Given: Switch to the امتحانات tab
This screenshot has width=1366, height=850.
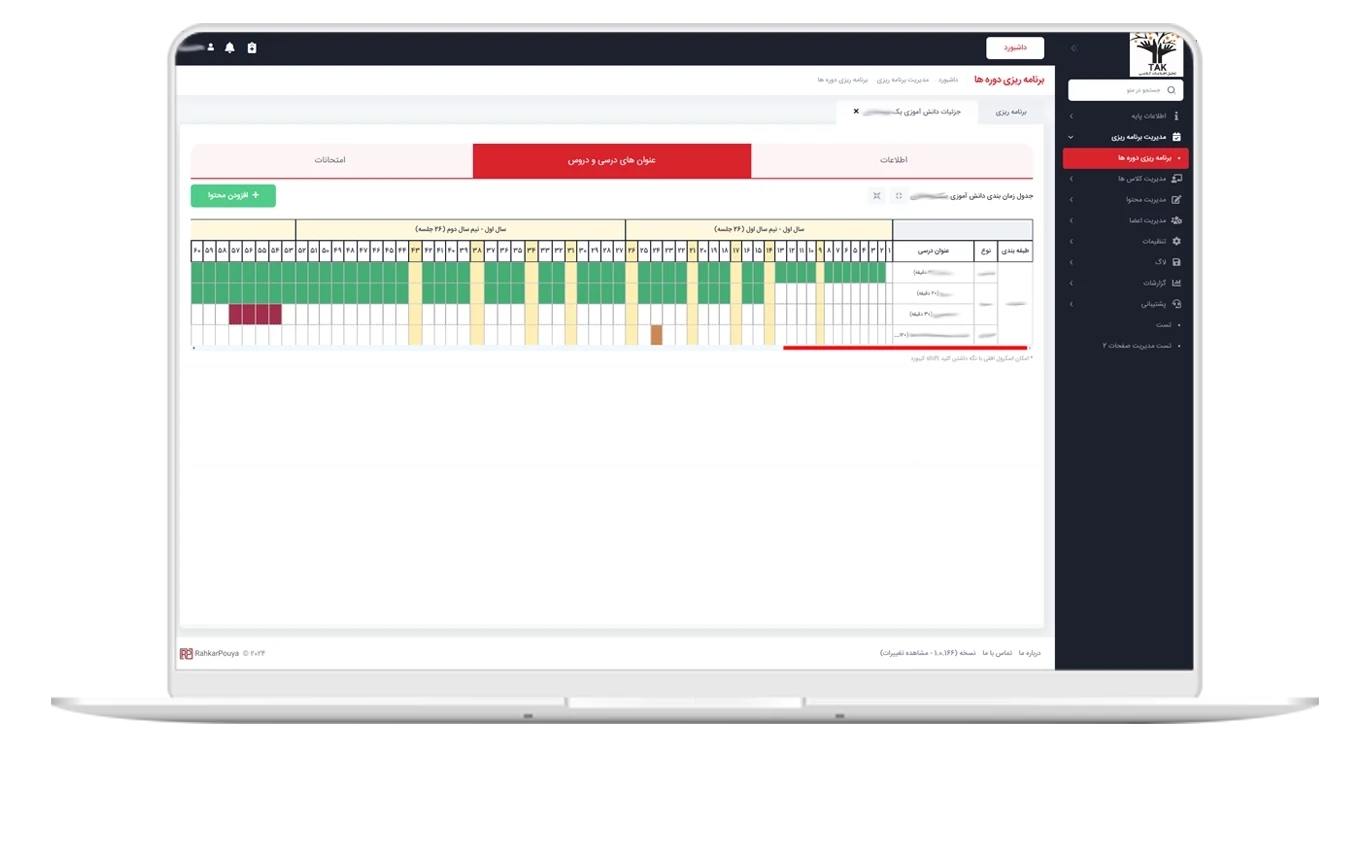Looking at the screenshot, I should tap(330, 161).
